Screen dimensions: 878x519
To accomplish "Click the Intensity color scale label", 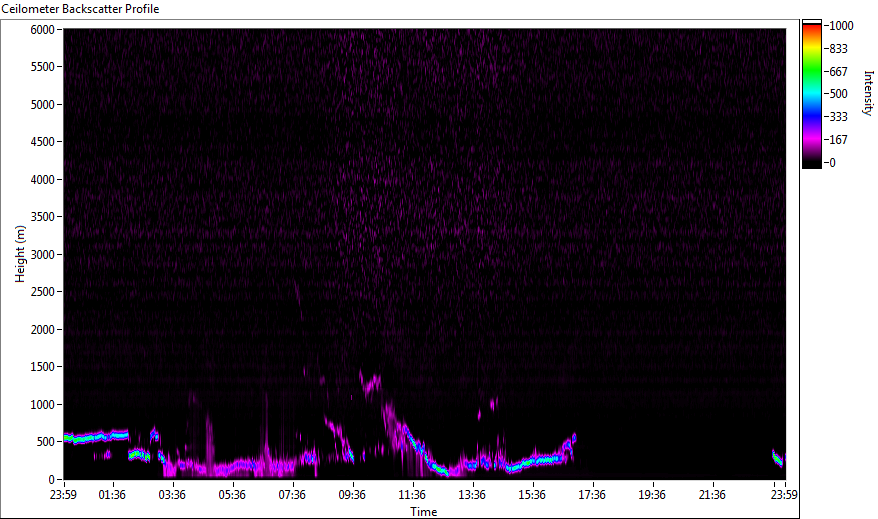I will pos(868,93).
